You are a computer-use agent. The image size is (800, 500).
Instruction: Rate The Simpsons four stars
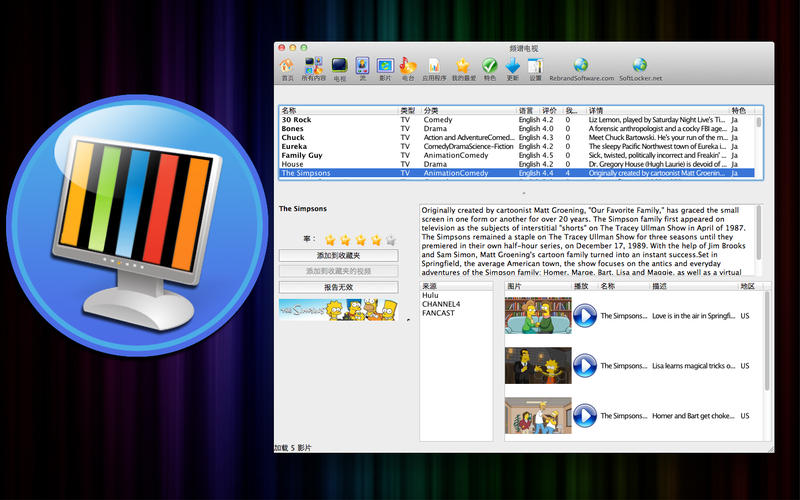(376, 240)
